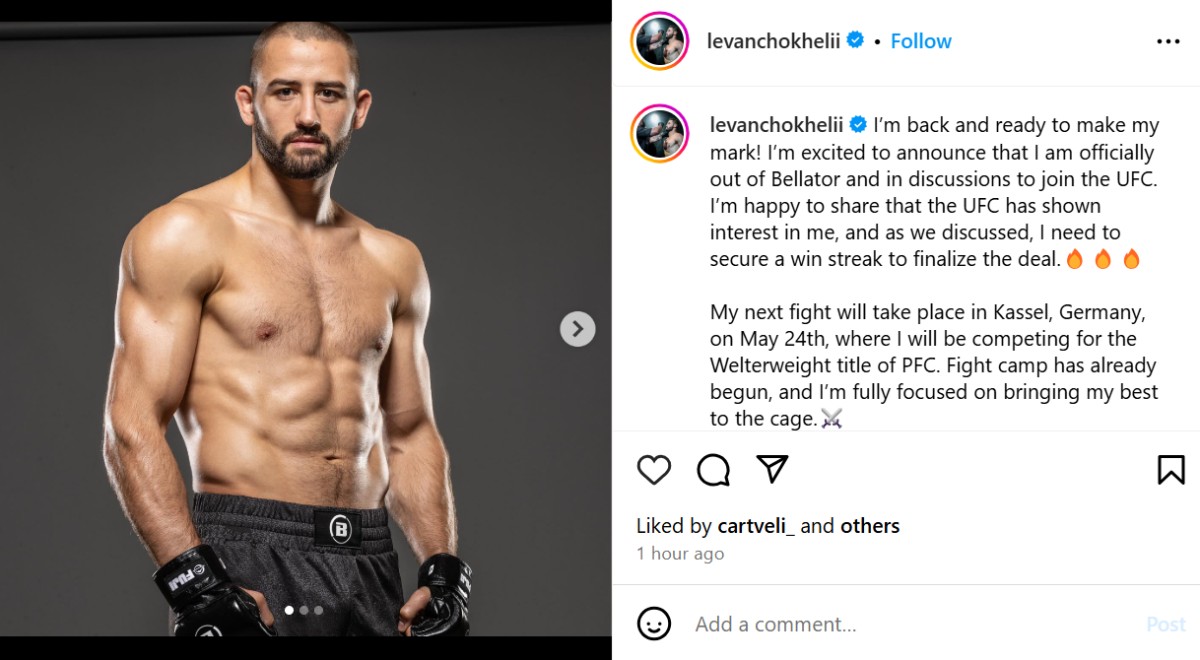The height and width of the screenshot is (660, 1200).
Task: Save post with bookmark icon
Action: coord(1171,469)
